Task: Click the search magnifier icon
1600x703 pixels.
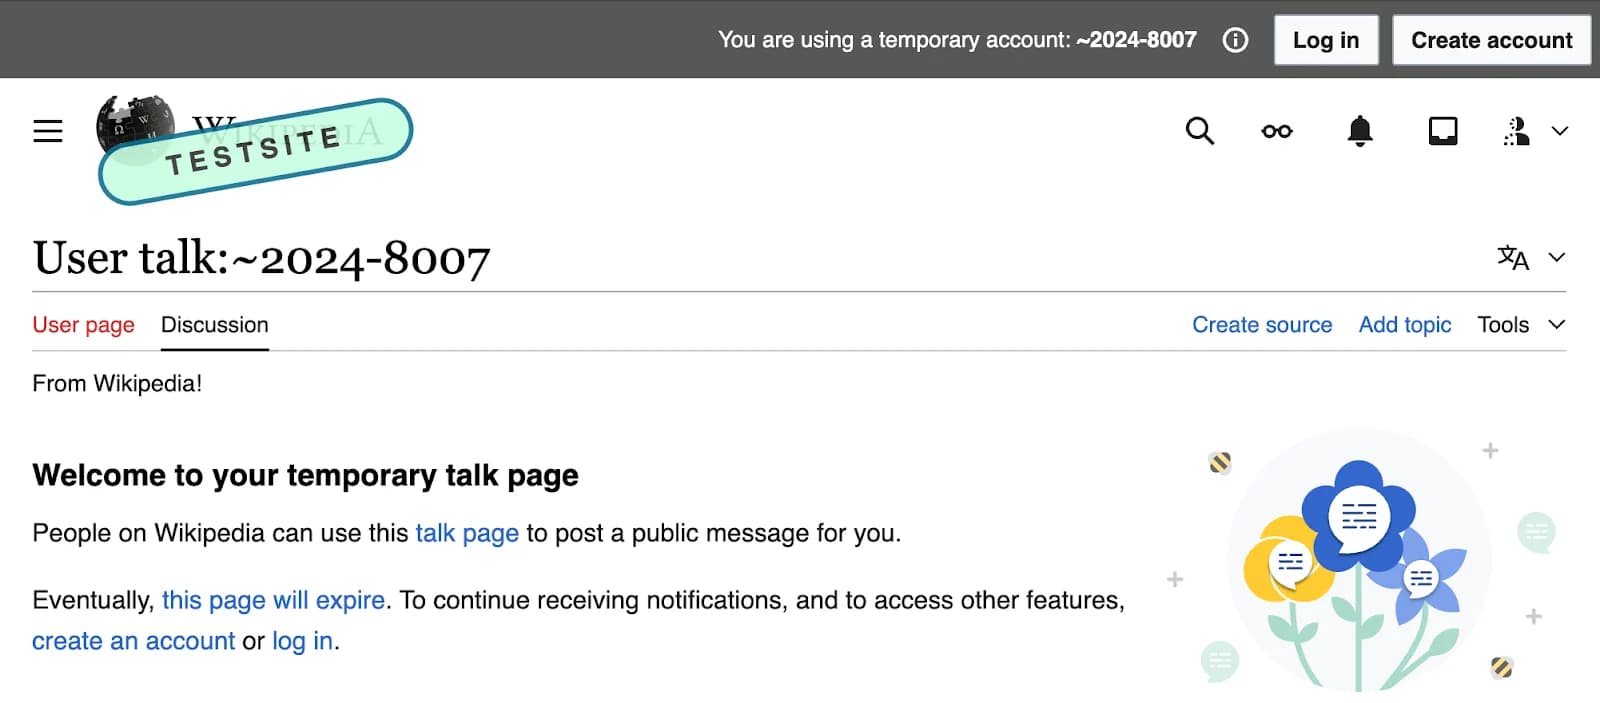Action: click(1199, 131)
